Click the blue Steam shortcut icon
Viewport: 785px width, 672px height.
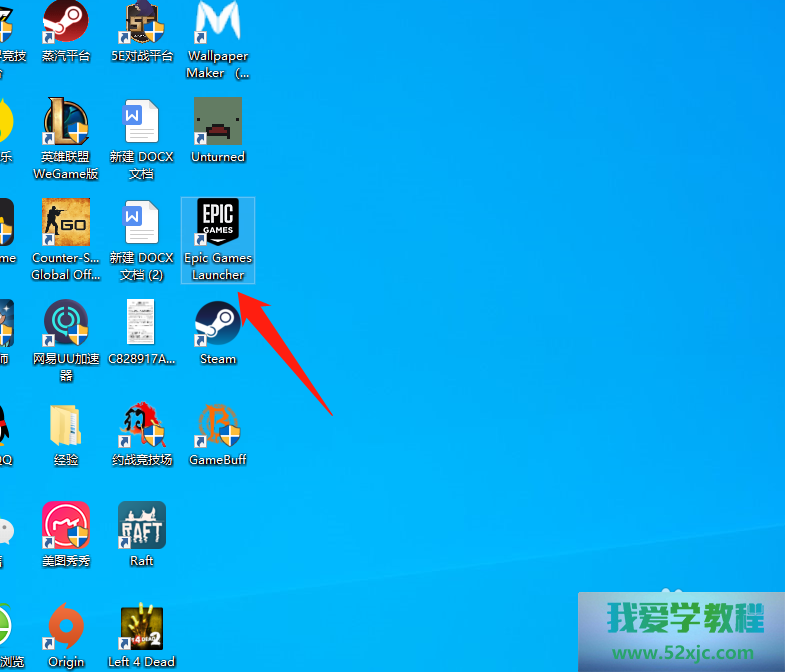coord(218,324)
